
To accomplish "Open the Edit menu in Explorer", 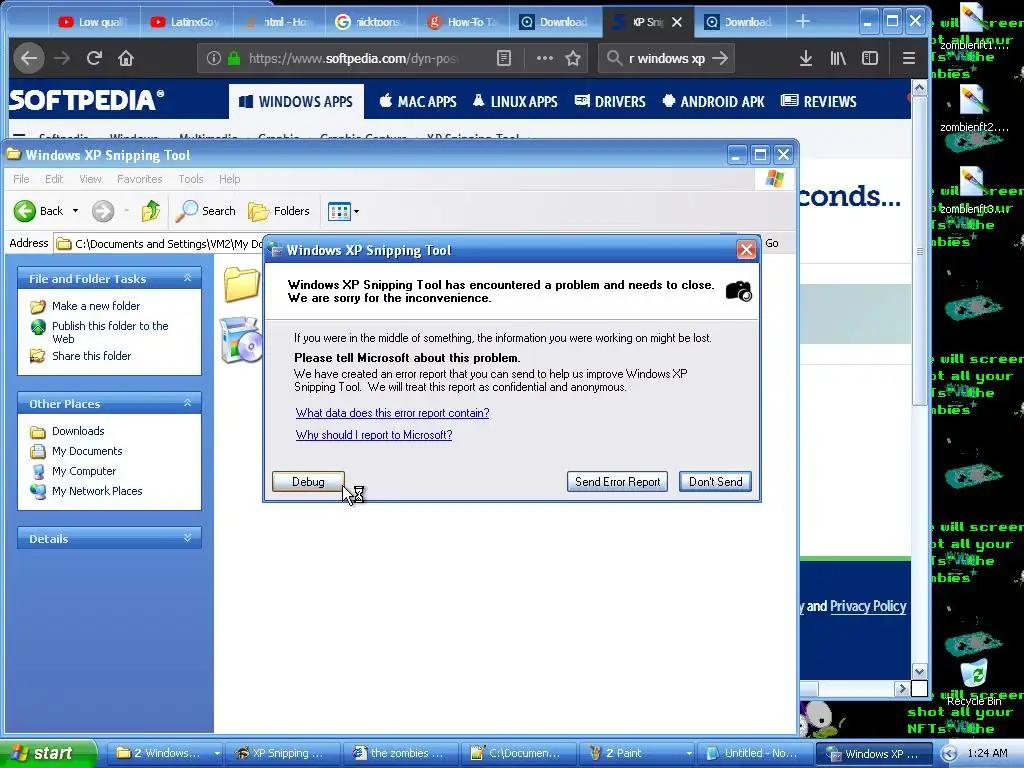I will 54,179.
